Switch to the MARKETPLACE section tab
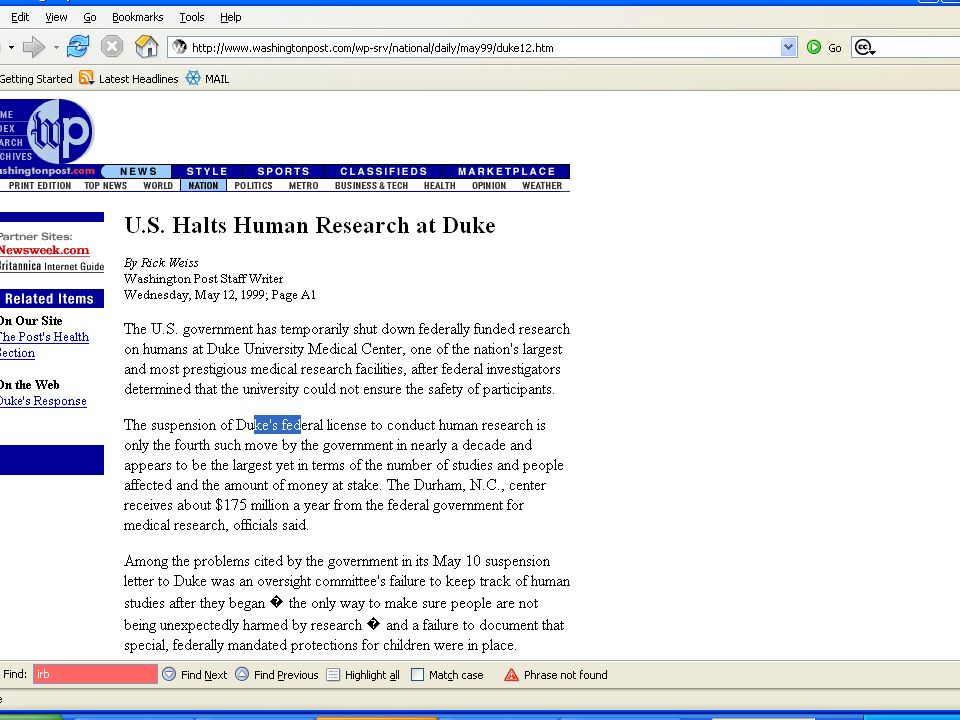The width and height of the screenshot is (960, 720). (506, 171)
